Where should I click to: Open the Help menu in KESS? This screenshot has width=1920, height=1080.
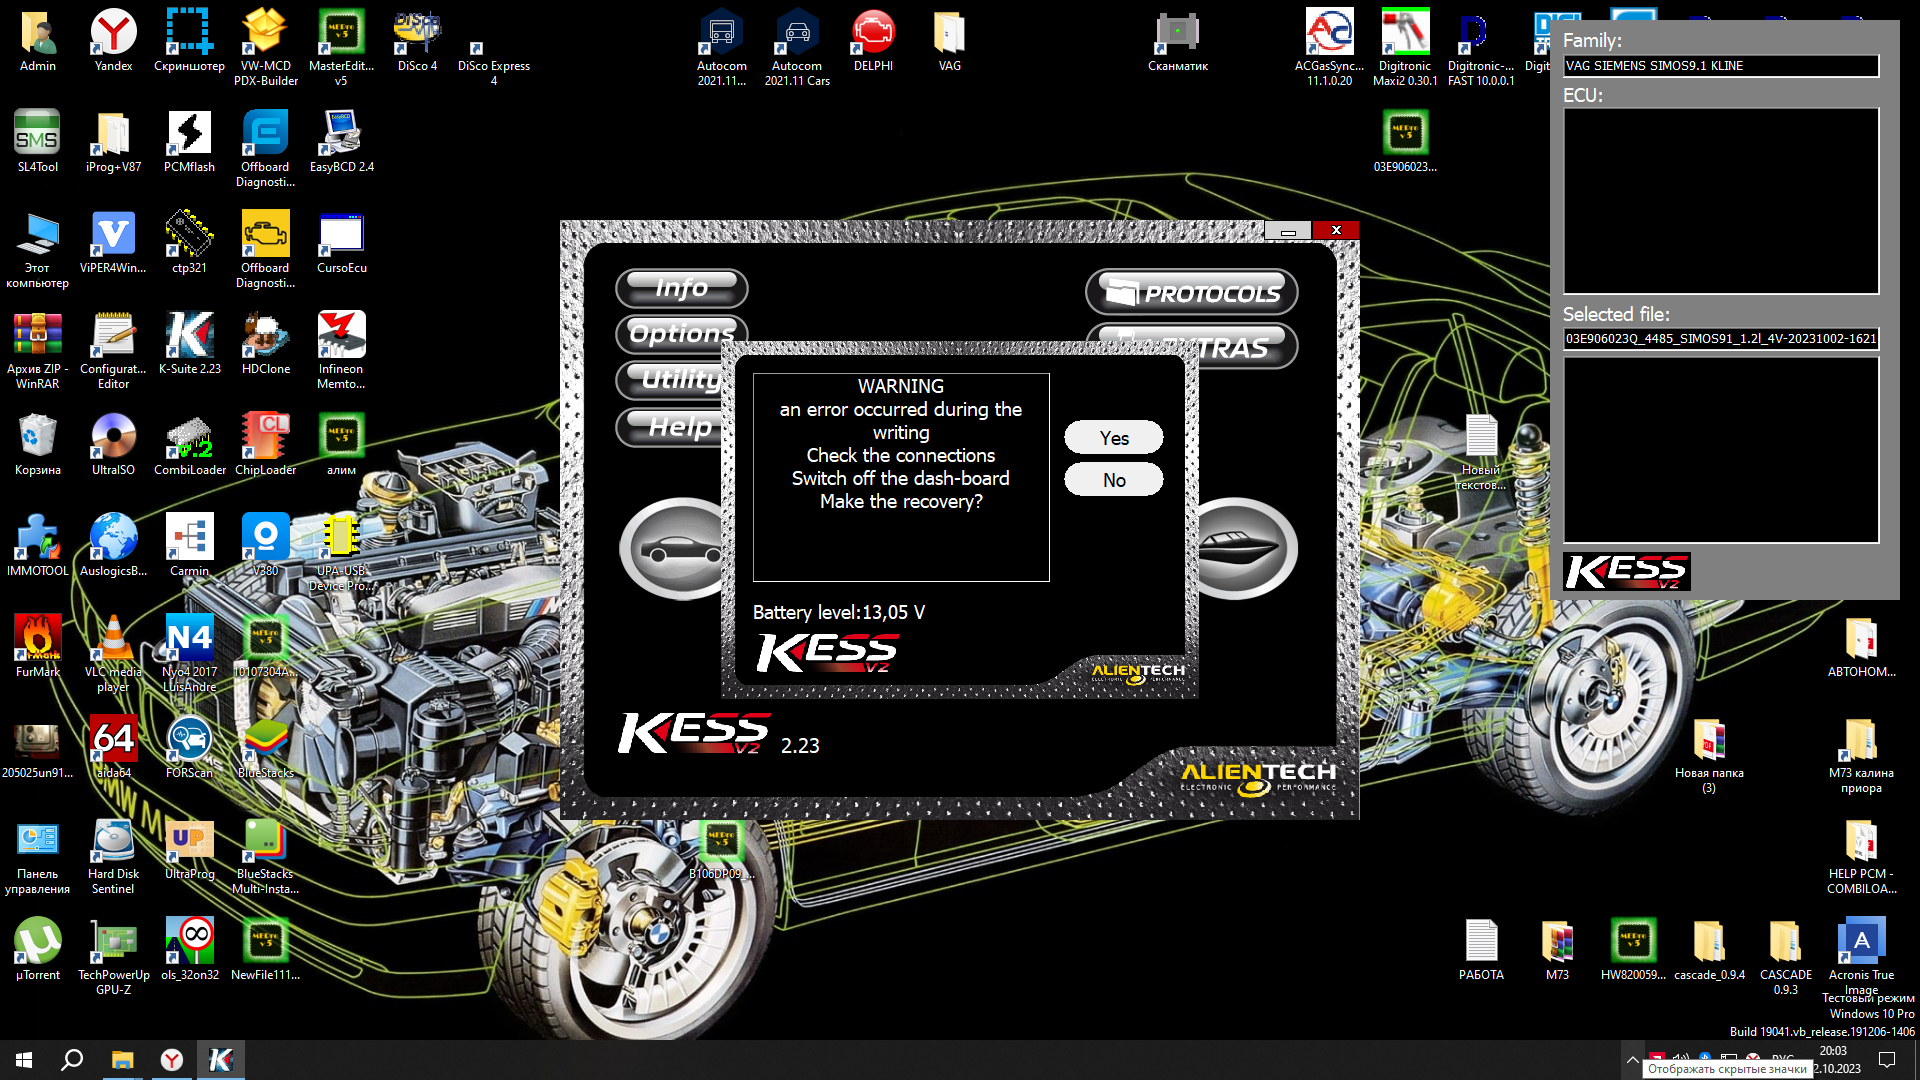[679, 427]
